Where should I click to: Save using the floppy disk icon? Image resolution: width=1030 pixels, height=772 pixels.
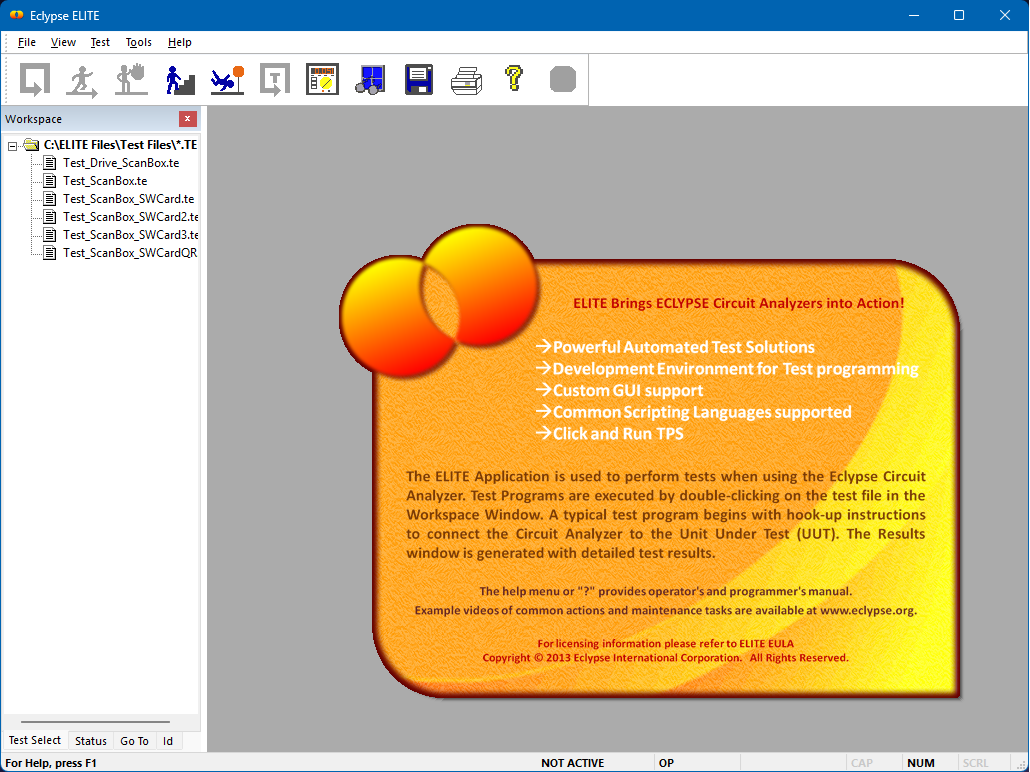coord(418,79)
